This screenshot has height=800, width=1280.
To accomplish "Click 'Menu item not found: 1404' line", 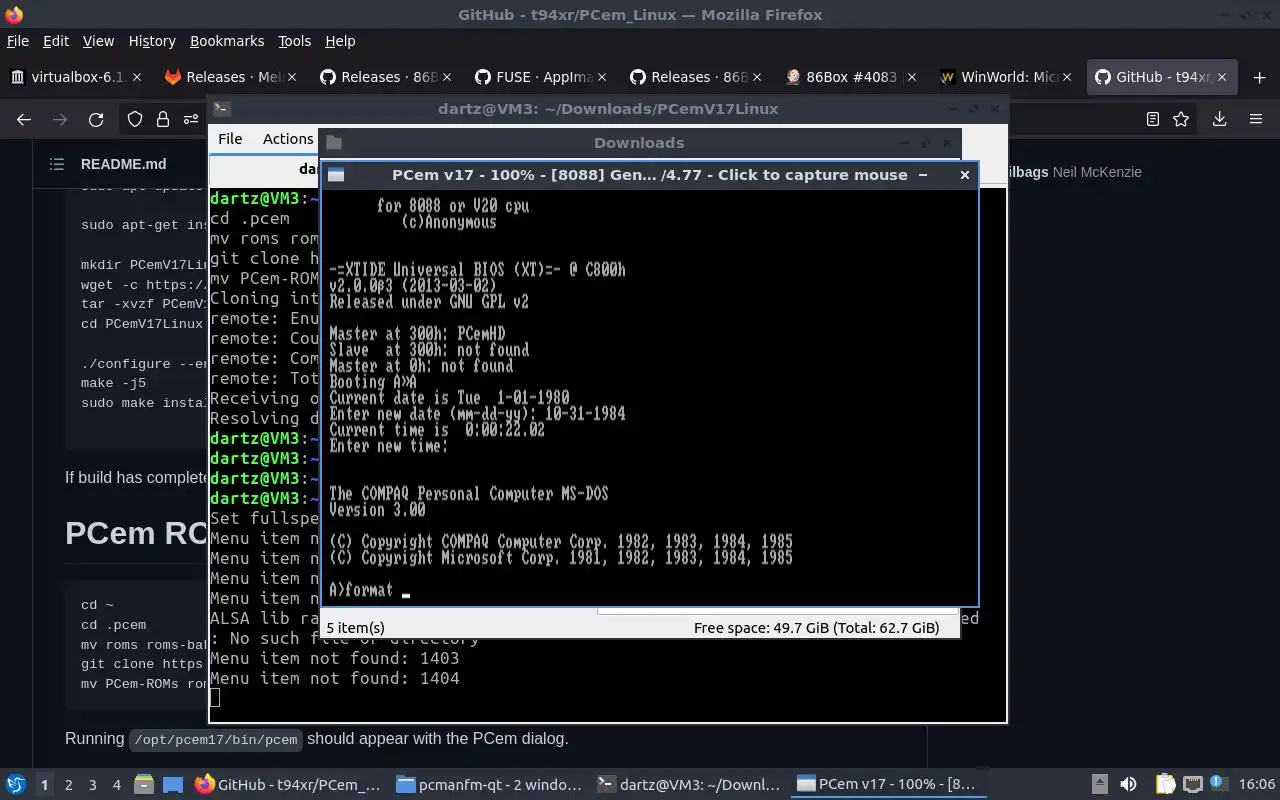I will (334, 678).
